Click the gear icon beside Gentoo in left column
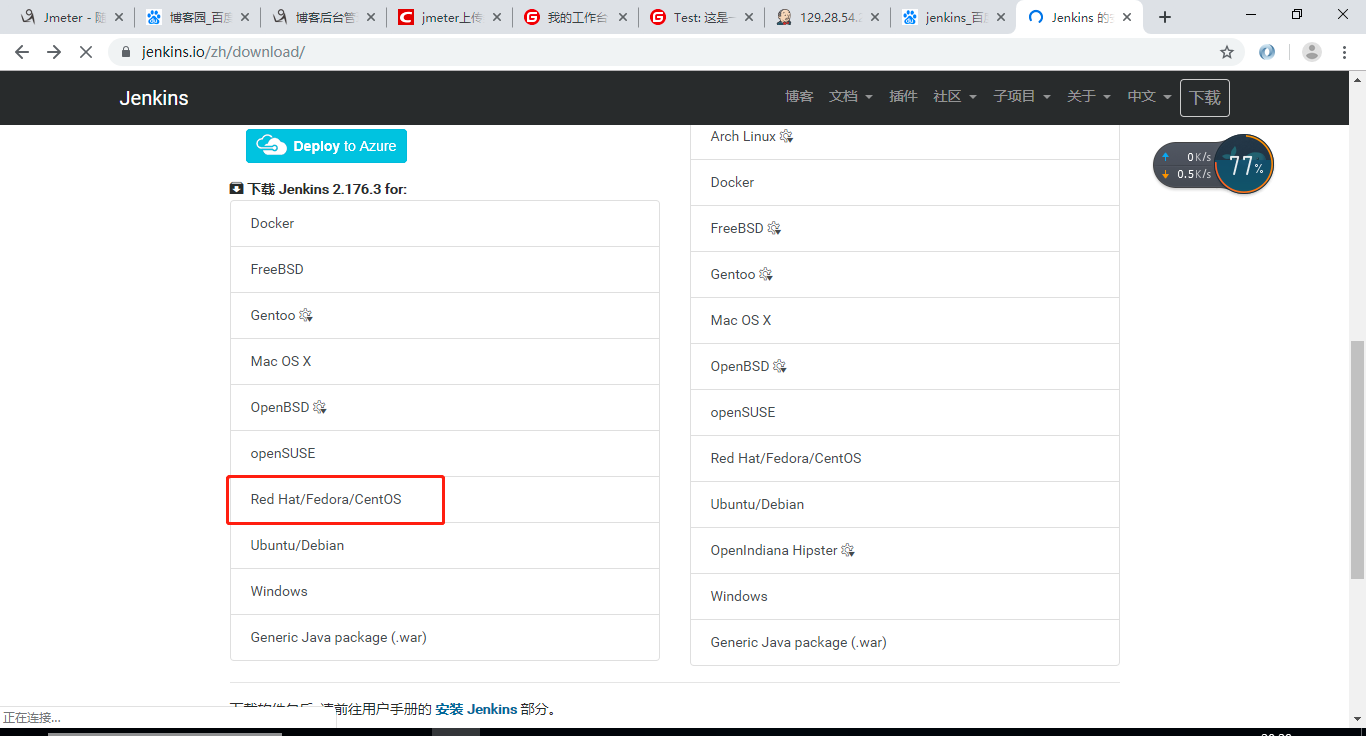This screenshot has height=736, width=1366. (308, 314)
